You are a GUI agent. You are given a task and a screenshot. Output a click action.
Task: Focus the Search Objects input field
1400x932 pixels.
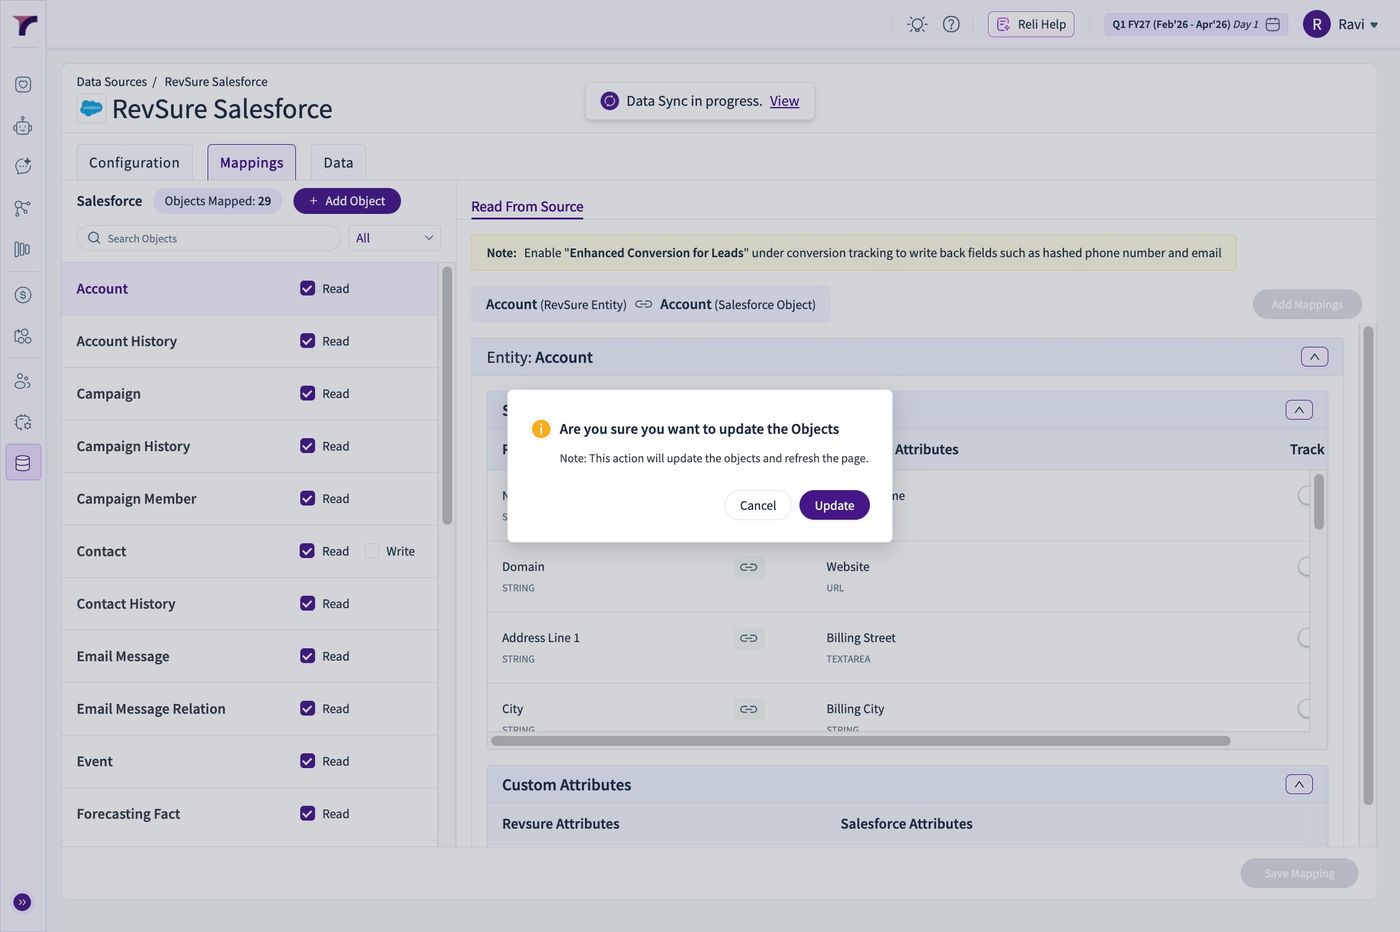pyautogui.click(x=209, y=238)
